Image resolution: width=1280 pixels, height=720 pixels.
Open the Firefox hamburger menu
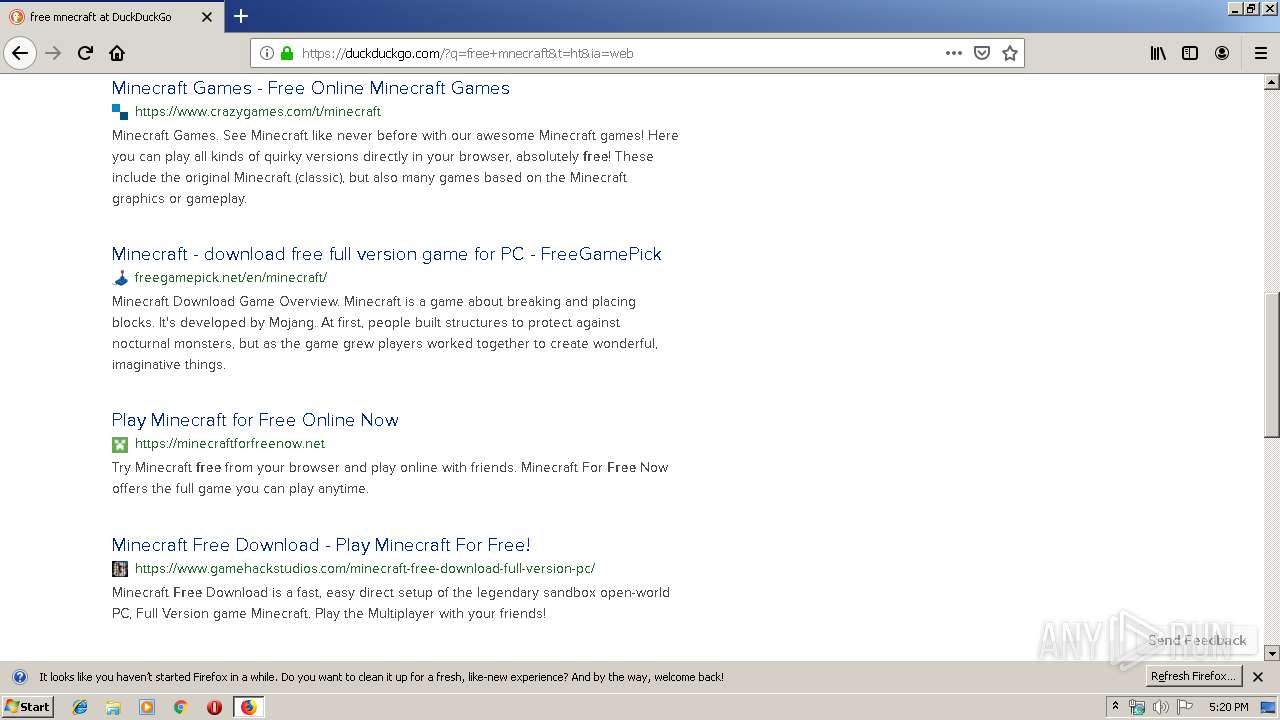1261,53
